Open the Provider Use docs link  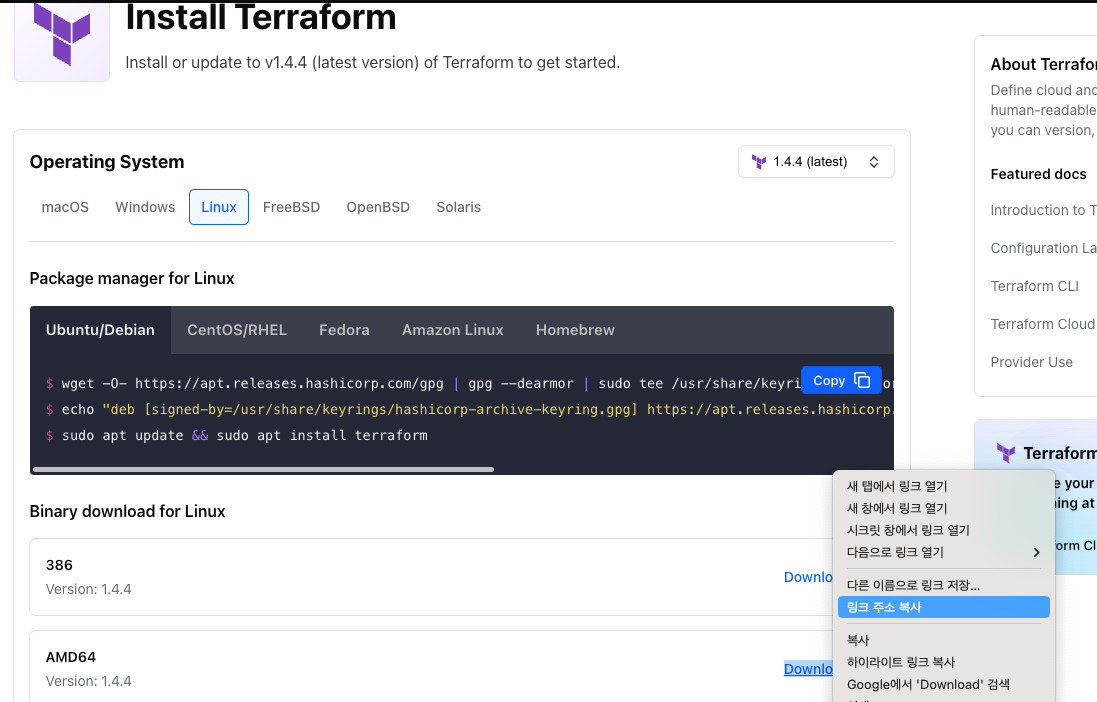click(1031, 362)
